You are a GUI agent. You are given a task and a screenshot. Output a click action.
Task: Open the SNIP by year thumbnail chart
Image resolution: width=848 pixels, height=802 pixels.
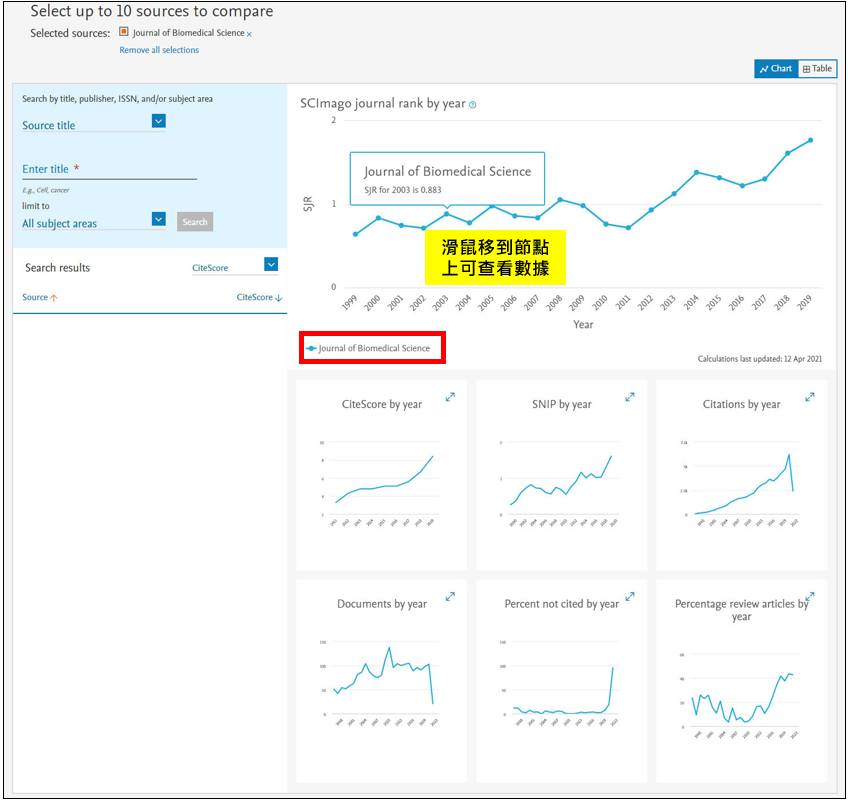(561, 475)
